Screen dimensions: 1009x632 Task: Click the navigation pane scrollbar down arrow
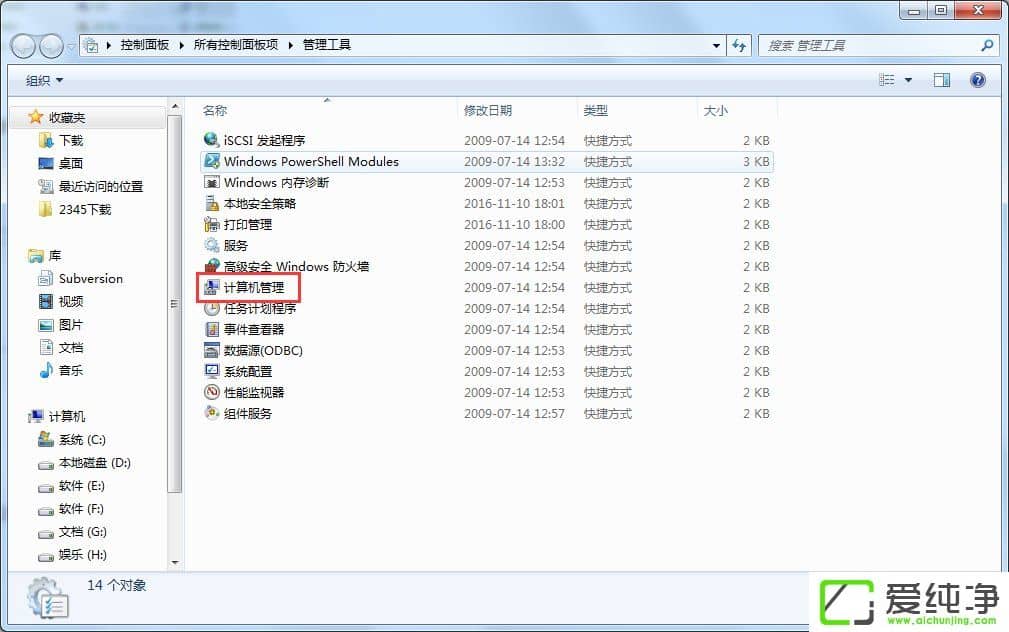[175, 562]
